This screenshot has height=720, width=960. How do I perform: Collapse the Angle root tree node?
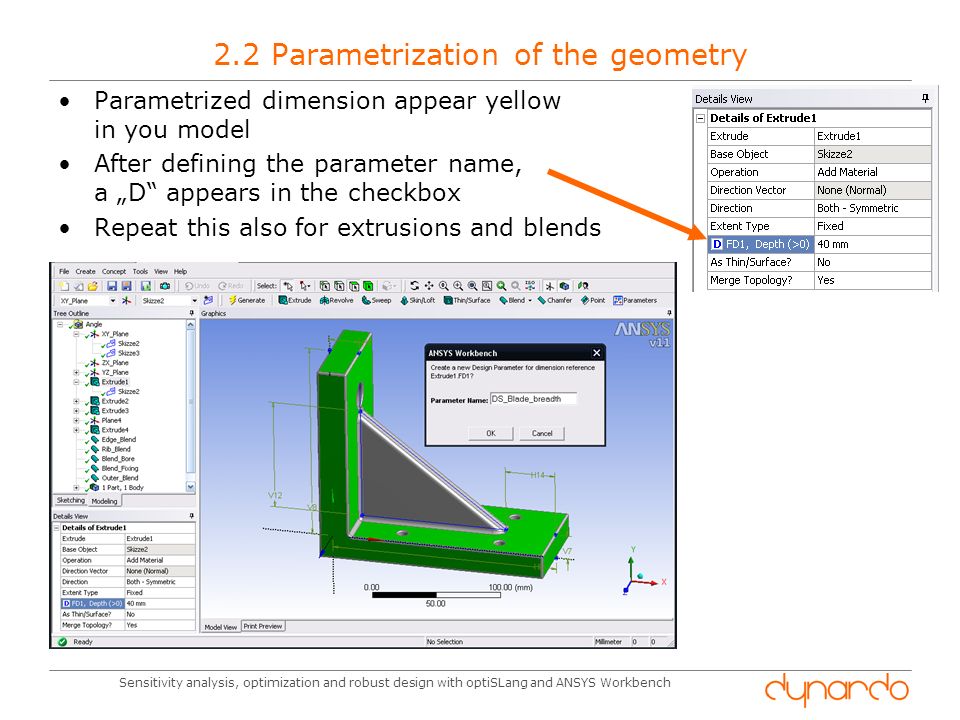(x=60, y=324)
